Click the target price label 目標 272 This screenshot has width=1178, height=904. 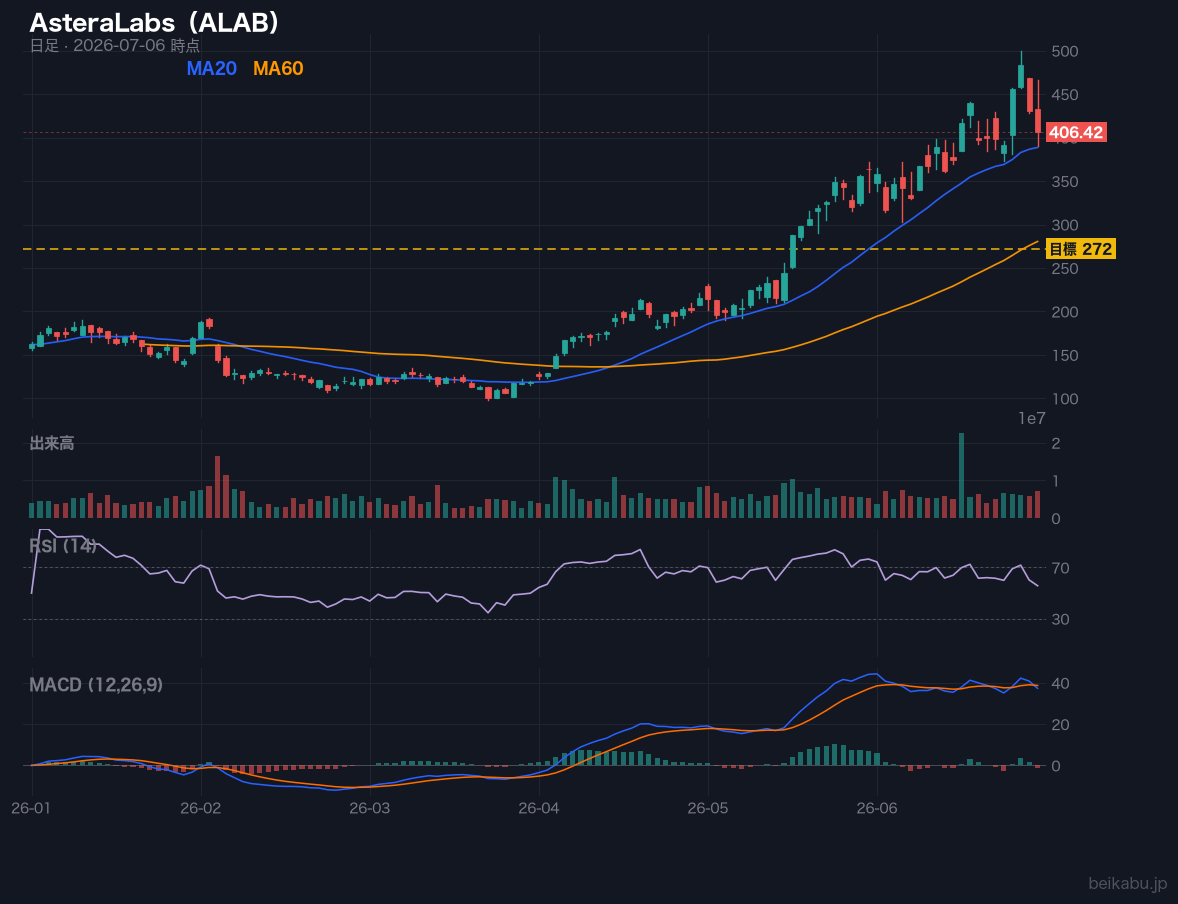1081,249
